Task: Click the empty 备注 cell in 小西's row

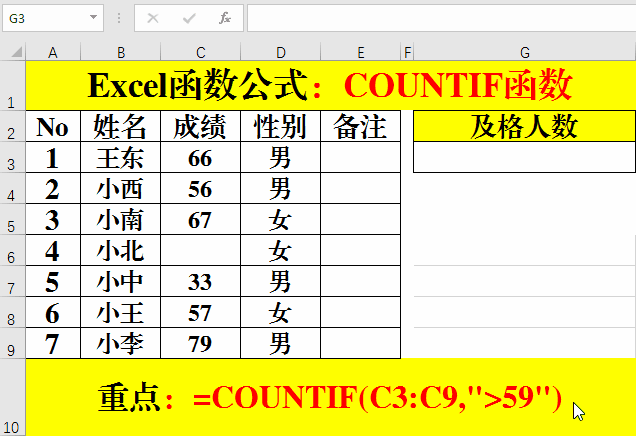Action: click(x=360, y=188)
